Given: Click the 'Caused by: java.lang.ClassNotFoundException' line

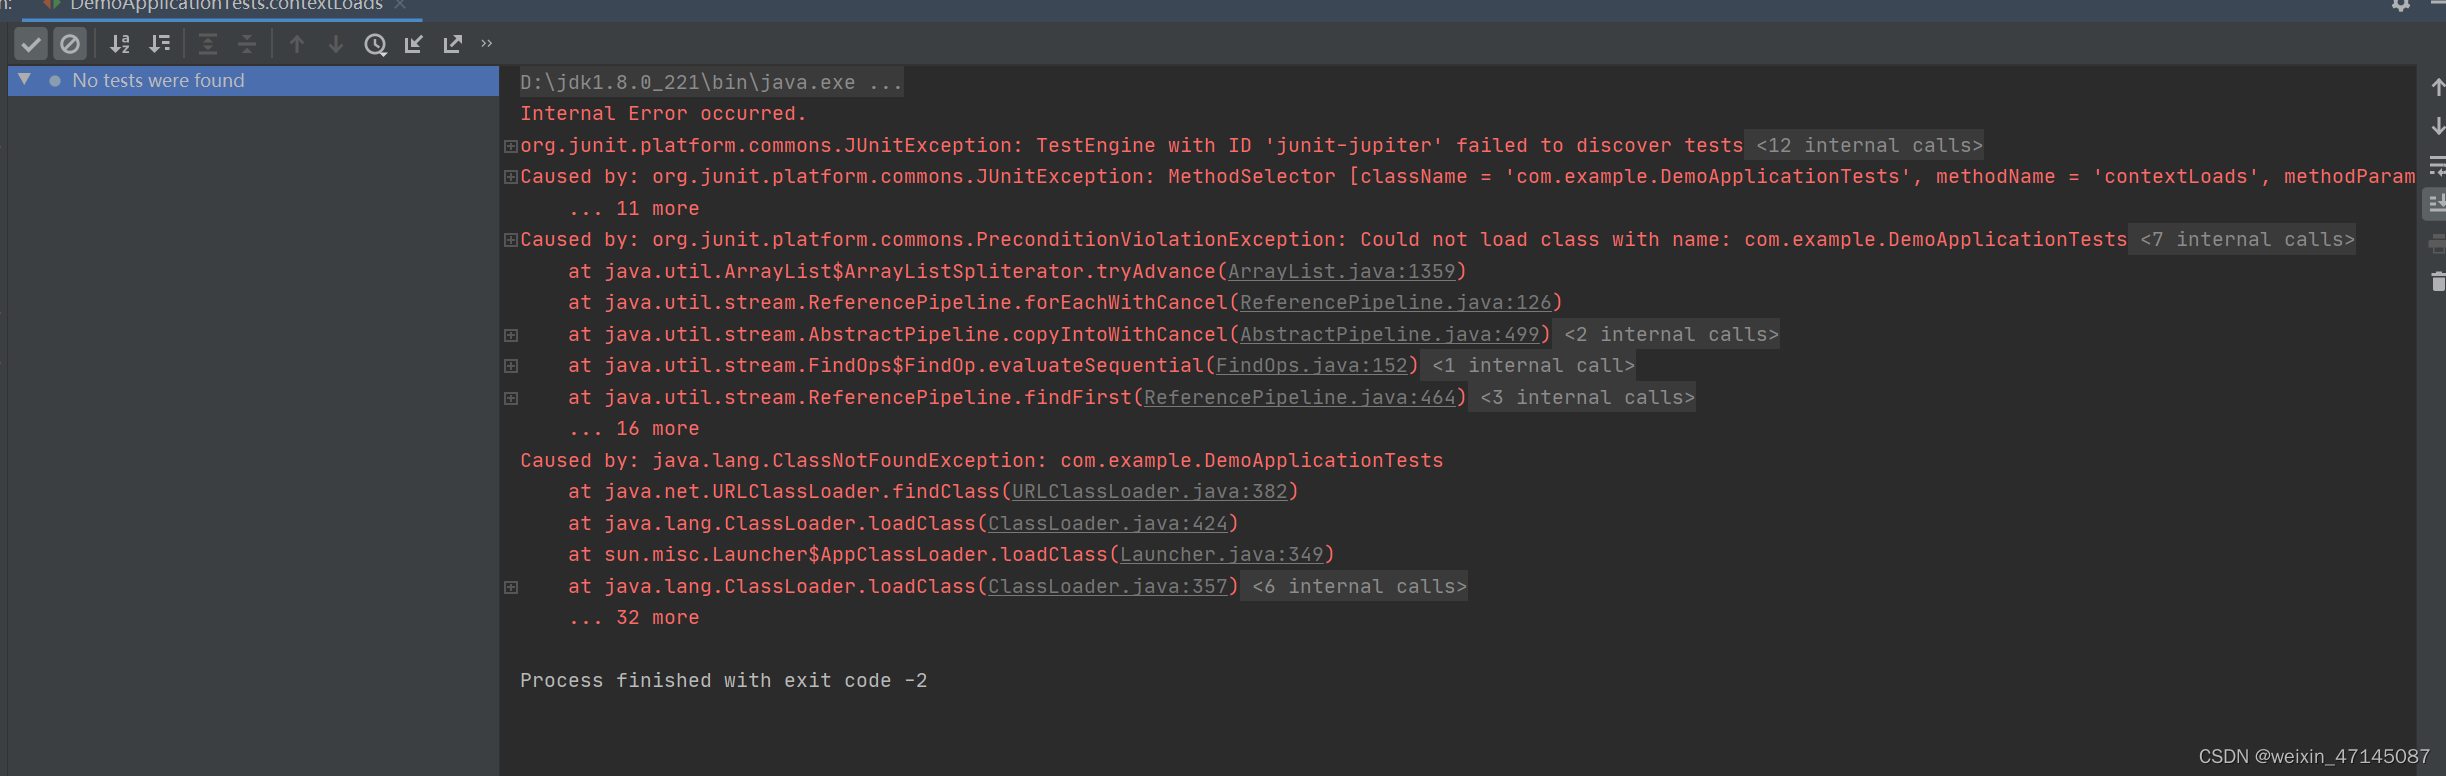Looking at the screenshot, I should coord(981,461).
